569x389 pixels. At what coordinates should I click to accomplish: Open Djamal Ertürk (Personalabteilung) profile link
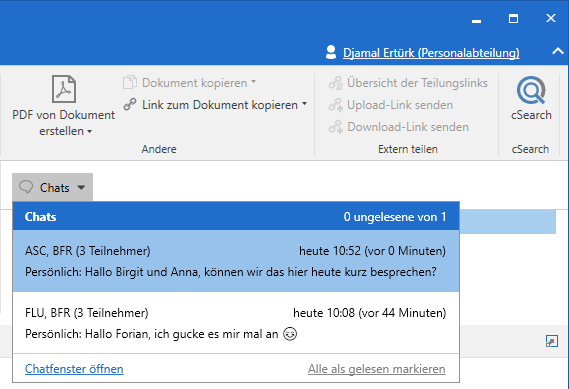[431, 53]
